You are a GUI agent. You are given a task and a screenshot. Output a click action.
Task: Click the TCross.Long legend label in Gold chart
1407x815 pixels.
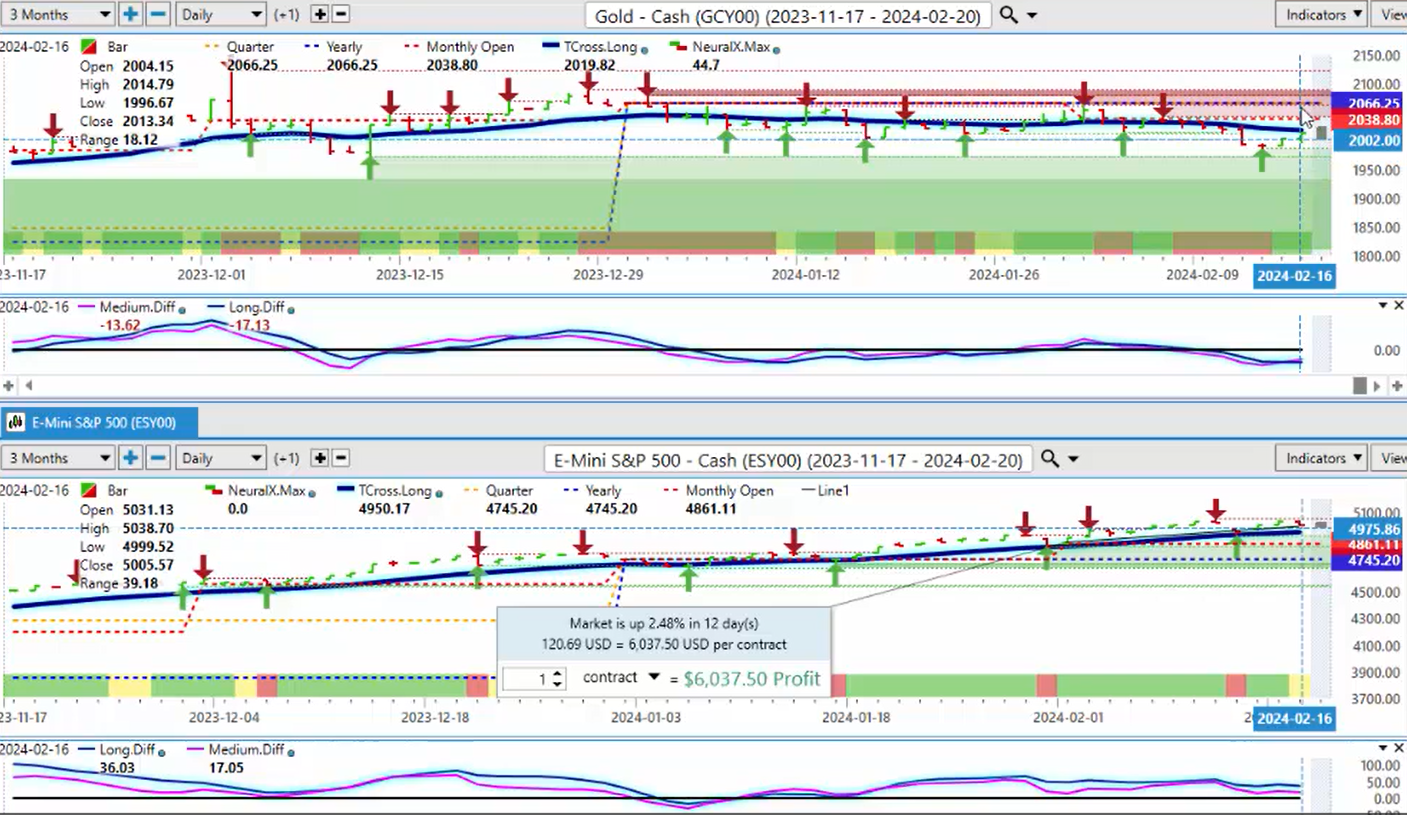coord(599,47)
